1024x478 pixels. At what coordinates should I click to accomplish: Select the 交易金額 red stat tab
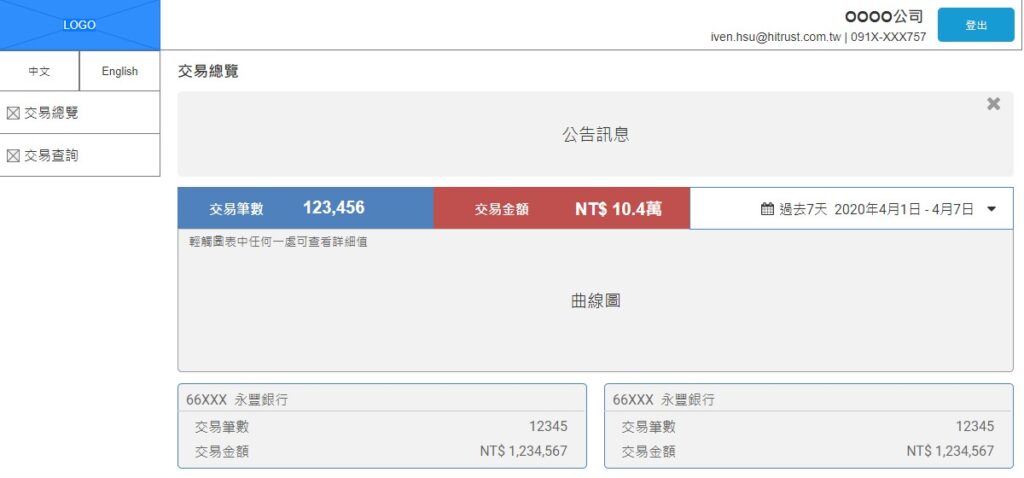click(561, 209)
